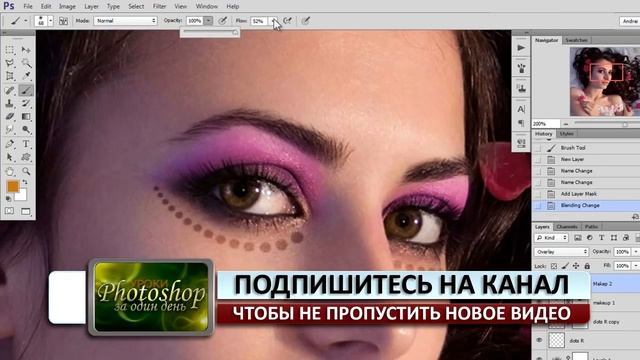
Task: Open the File menu
Action: pyautogui.click(x=28, y=7)
